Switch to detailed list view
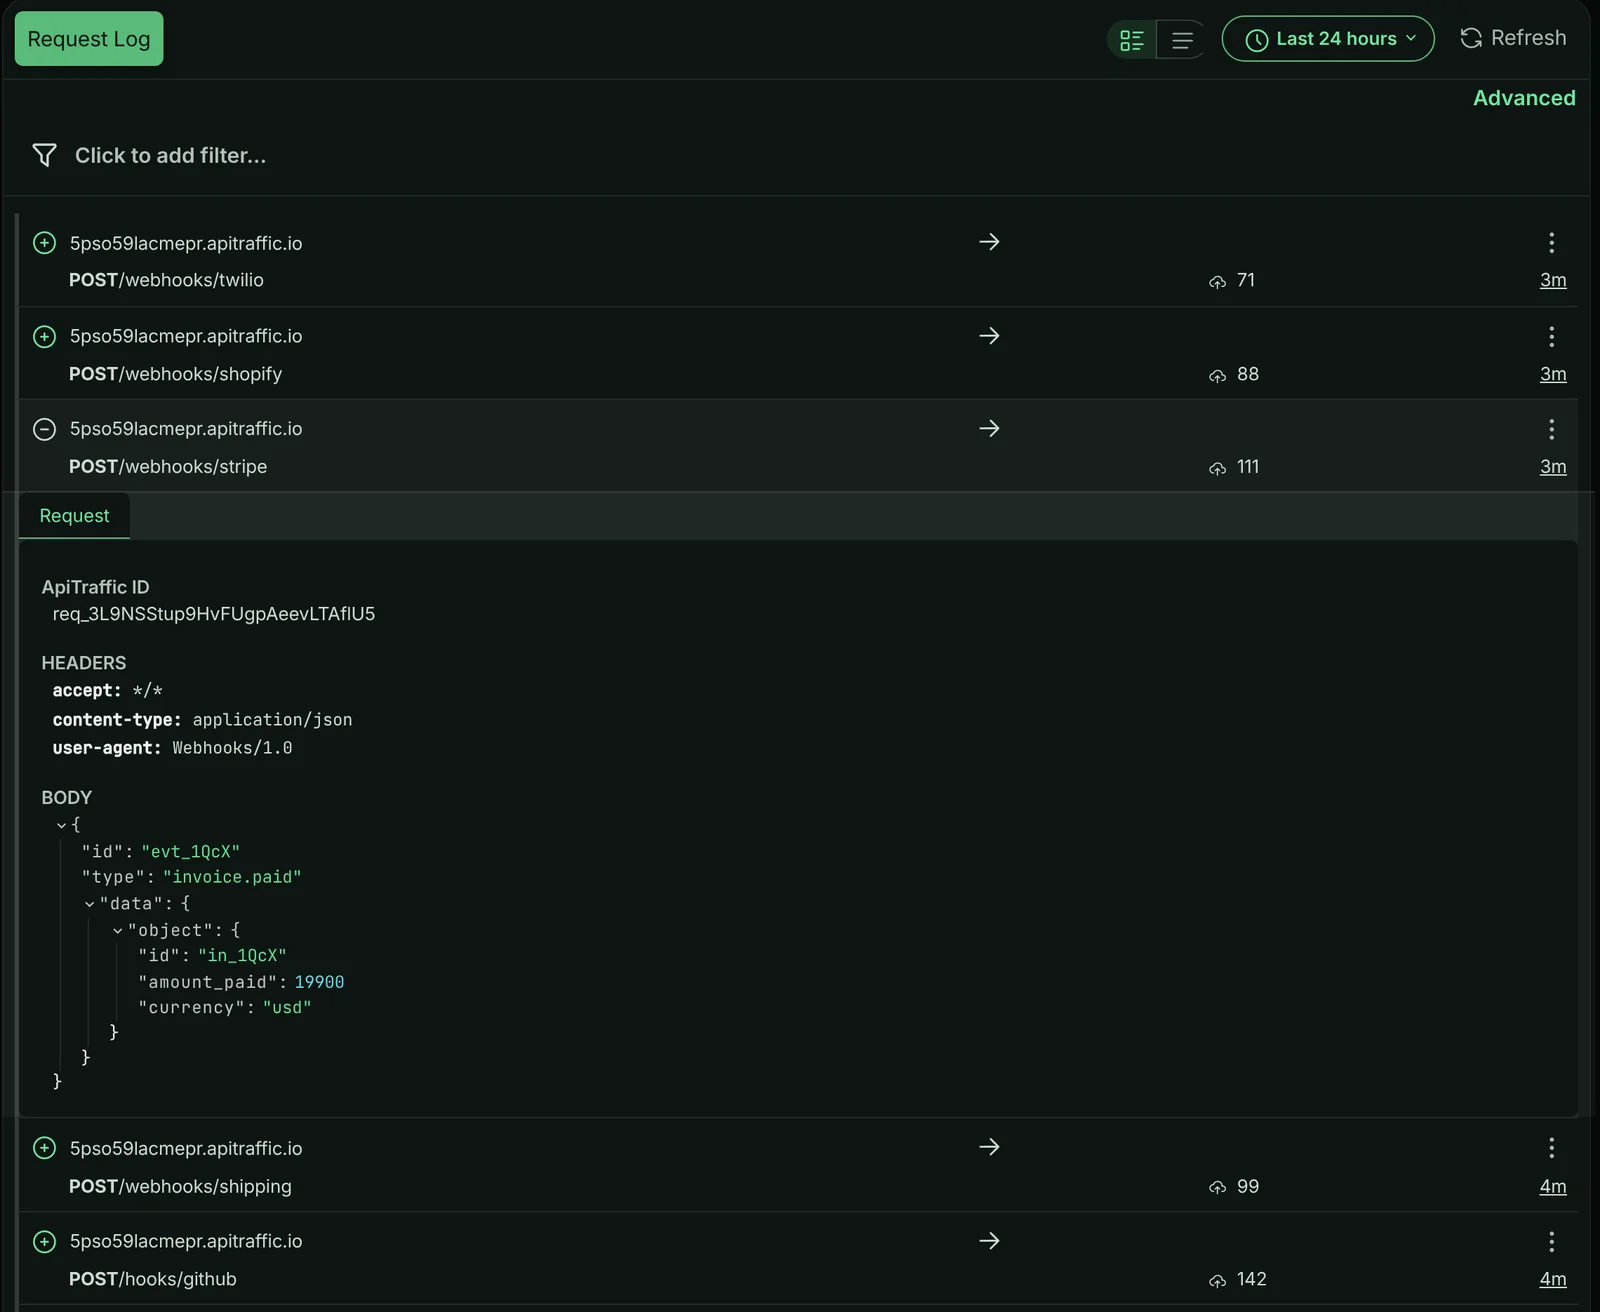Screen dimensions: 1600x1312 [x=1132, y=40]
